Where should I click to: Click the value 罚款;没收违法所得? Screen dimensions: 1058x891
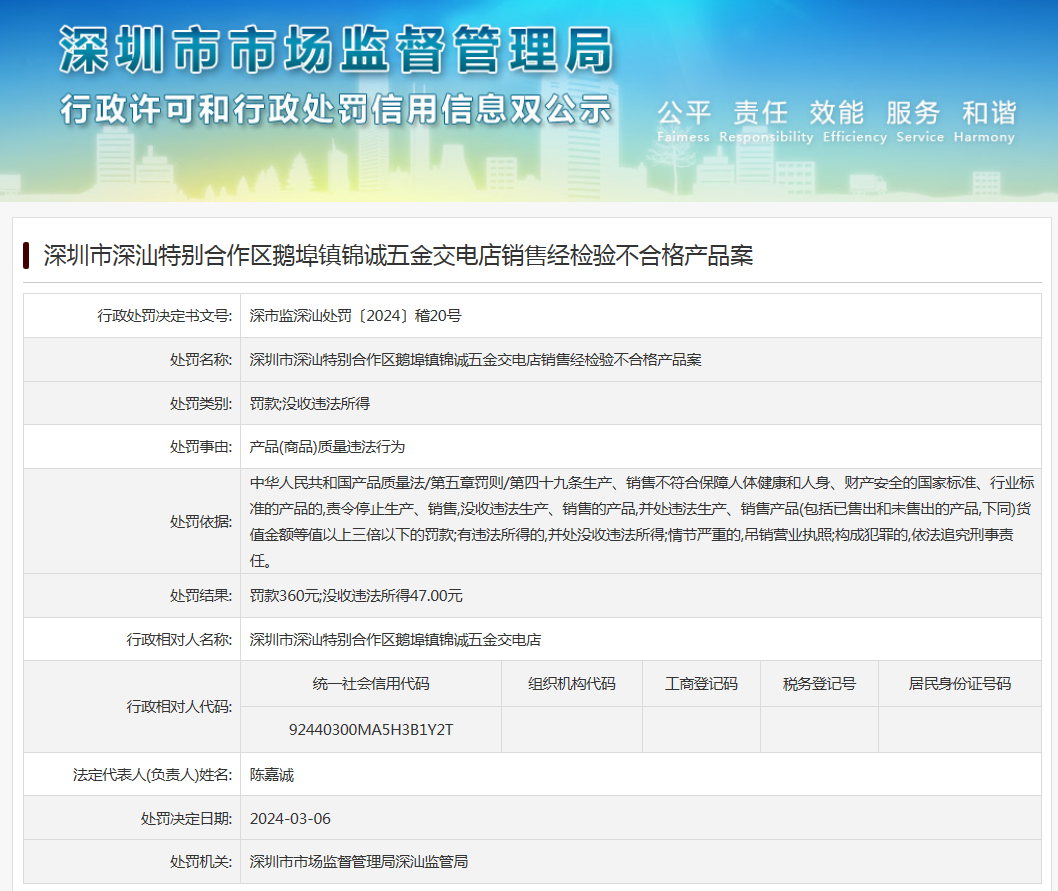[310, 404]
